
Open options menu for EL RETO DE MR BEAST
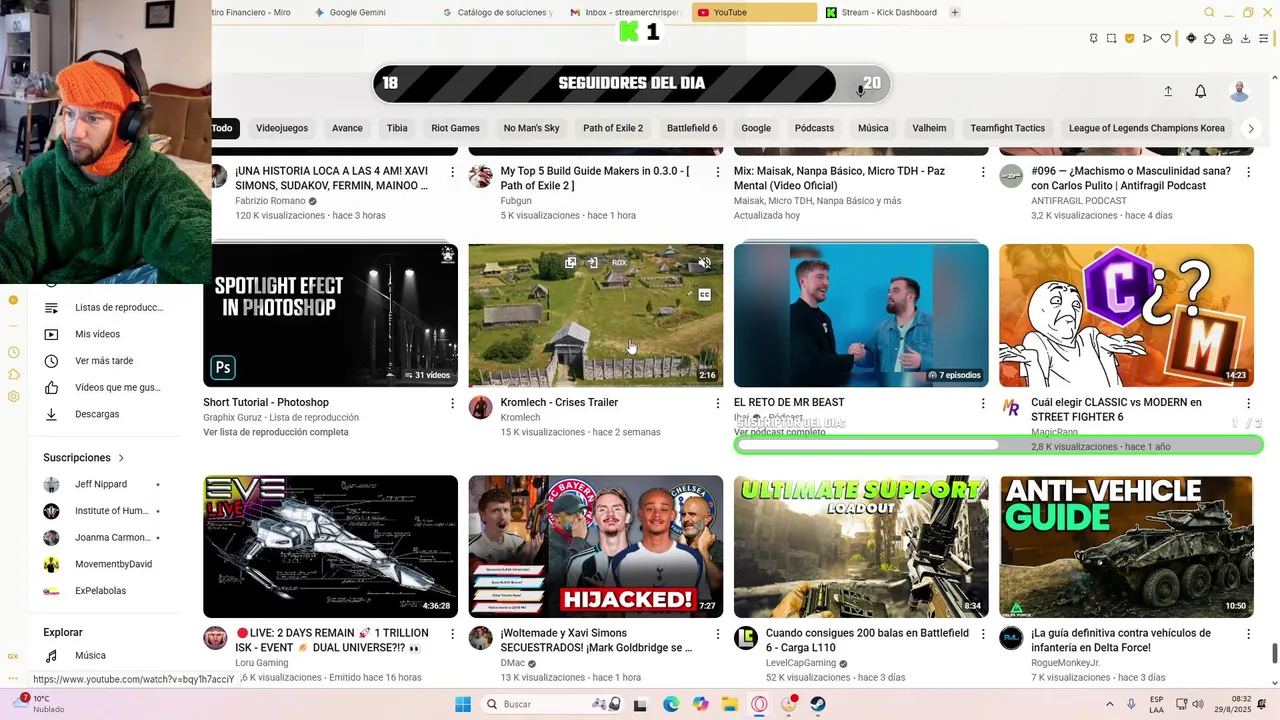(983, 403)
